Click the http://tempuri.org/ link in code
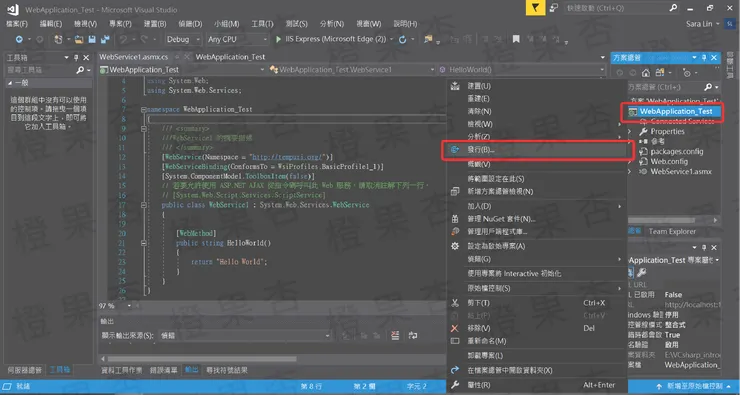The height and width of the screenshot is (395, 740). [x=287, y=157]
